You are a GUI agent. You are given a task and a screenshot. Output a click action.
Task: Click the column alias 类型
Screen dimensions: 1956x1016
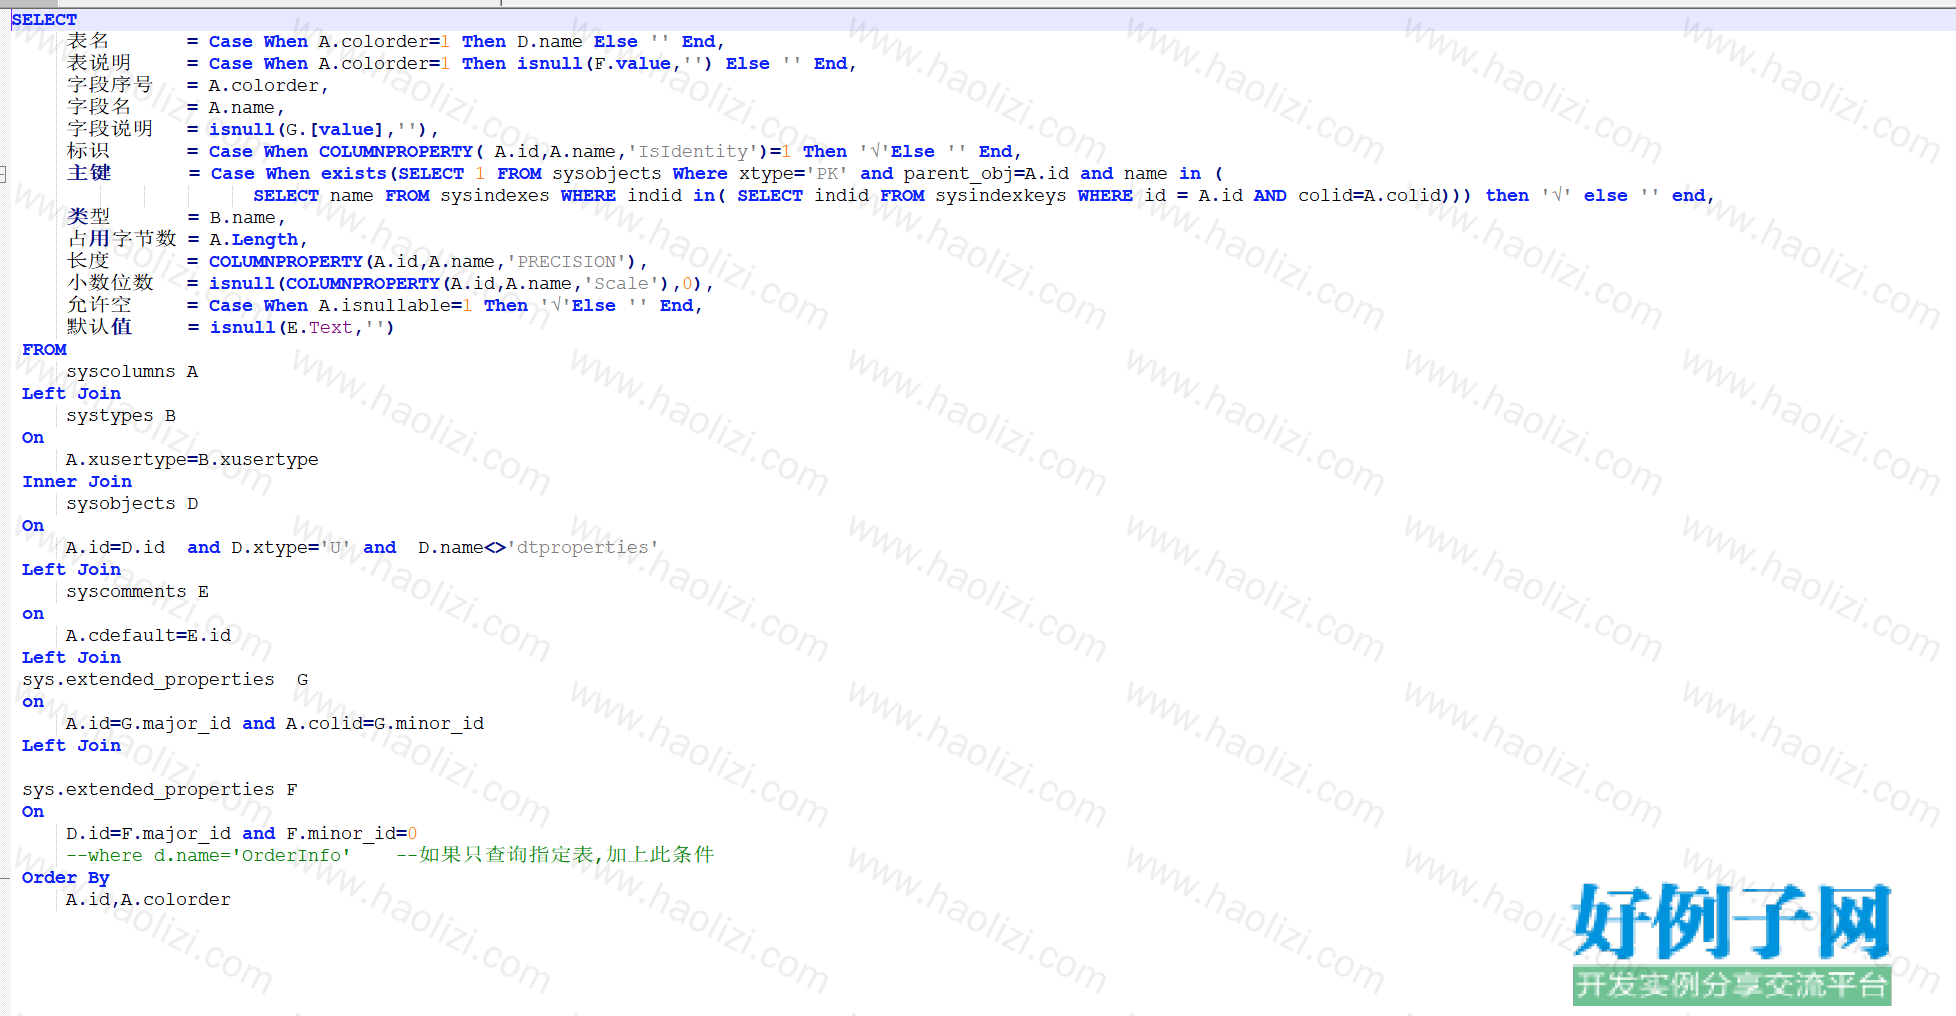pos(89,217)
